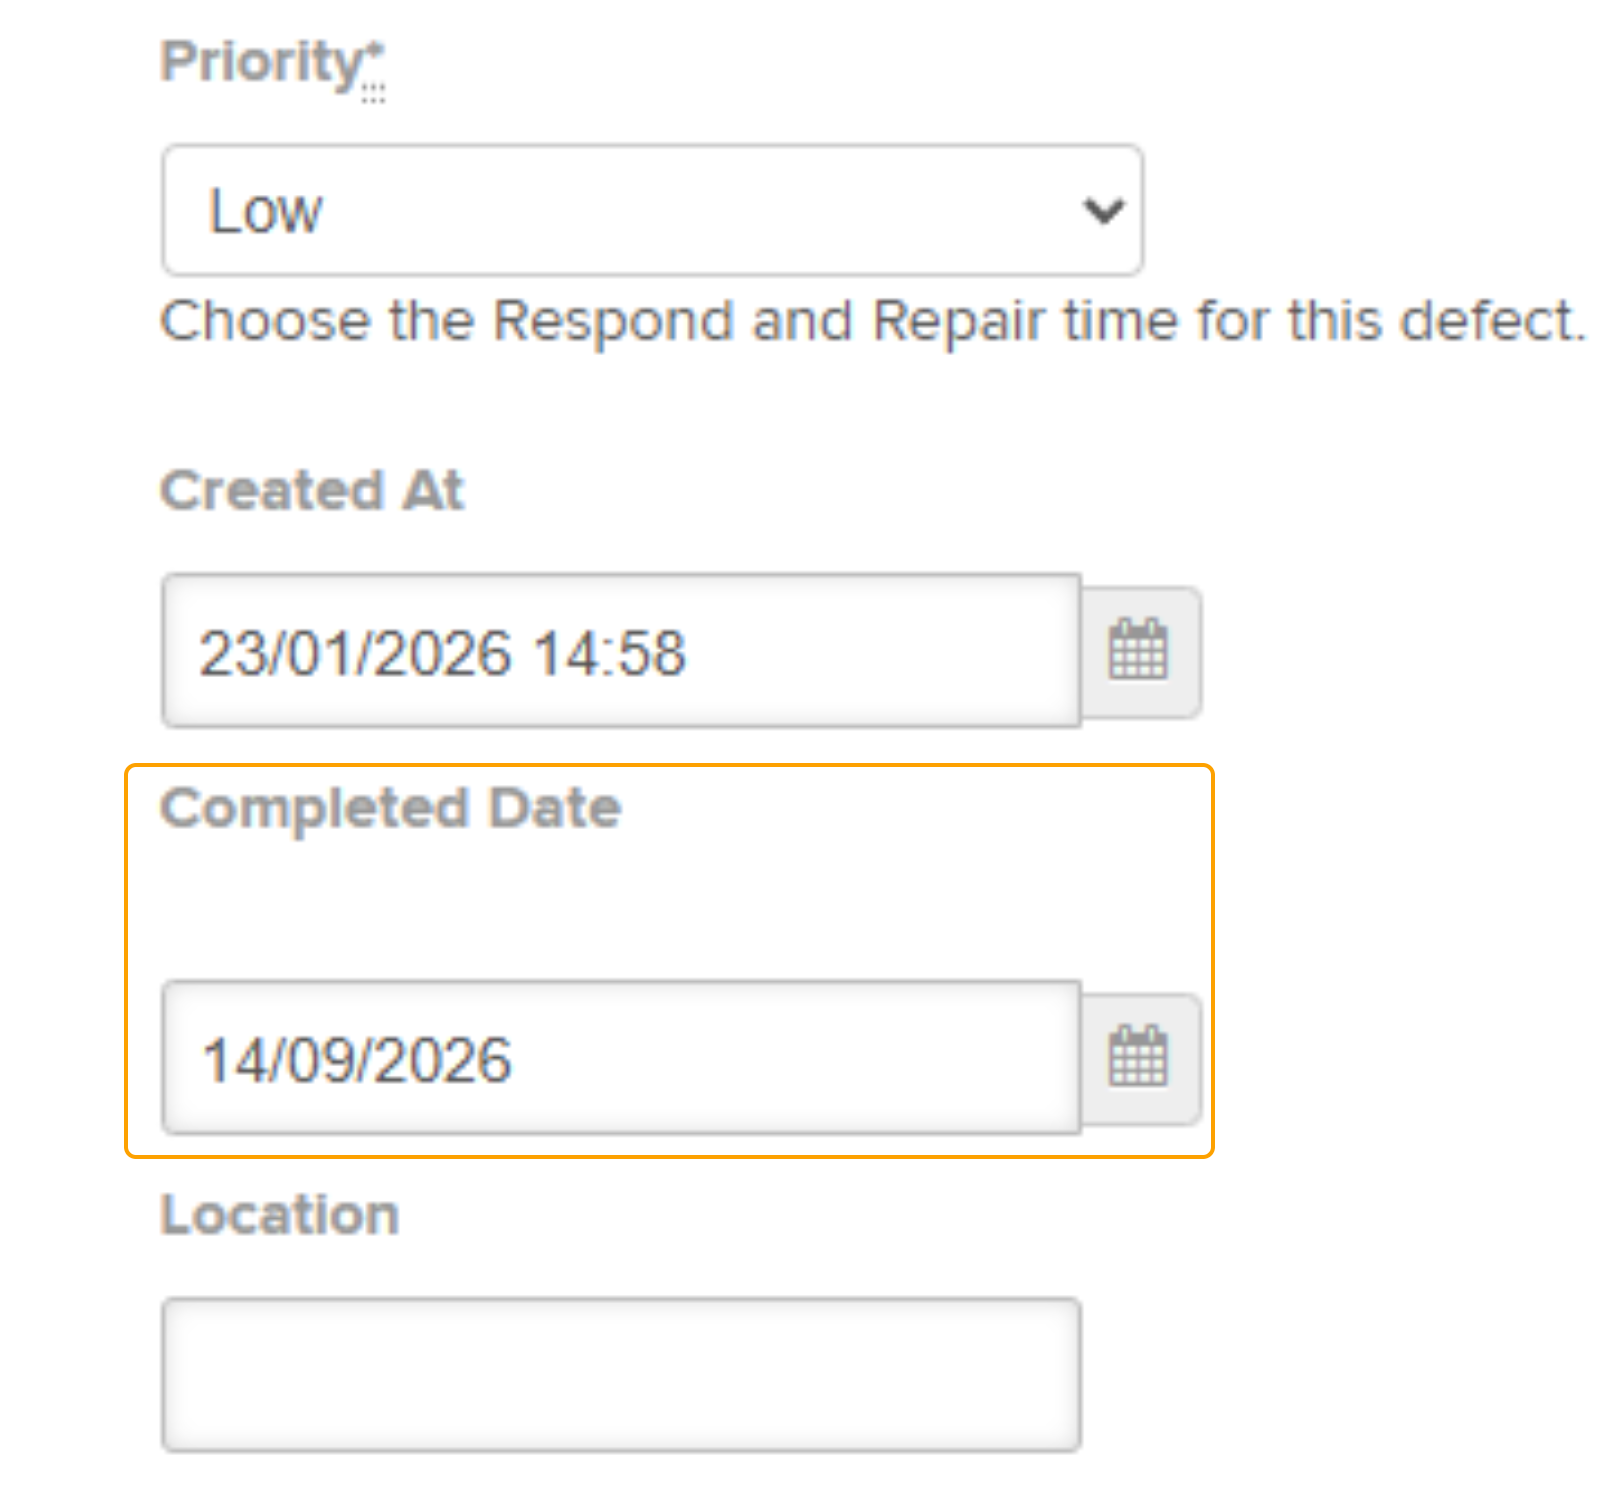This screenshot has width=1619, height=1489.
Task: Click the Completed Date label
Action: (391, 808)
